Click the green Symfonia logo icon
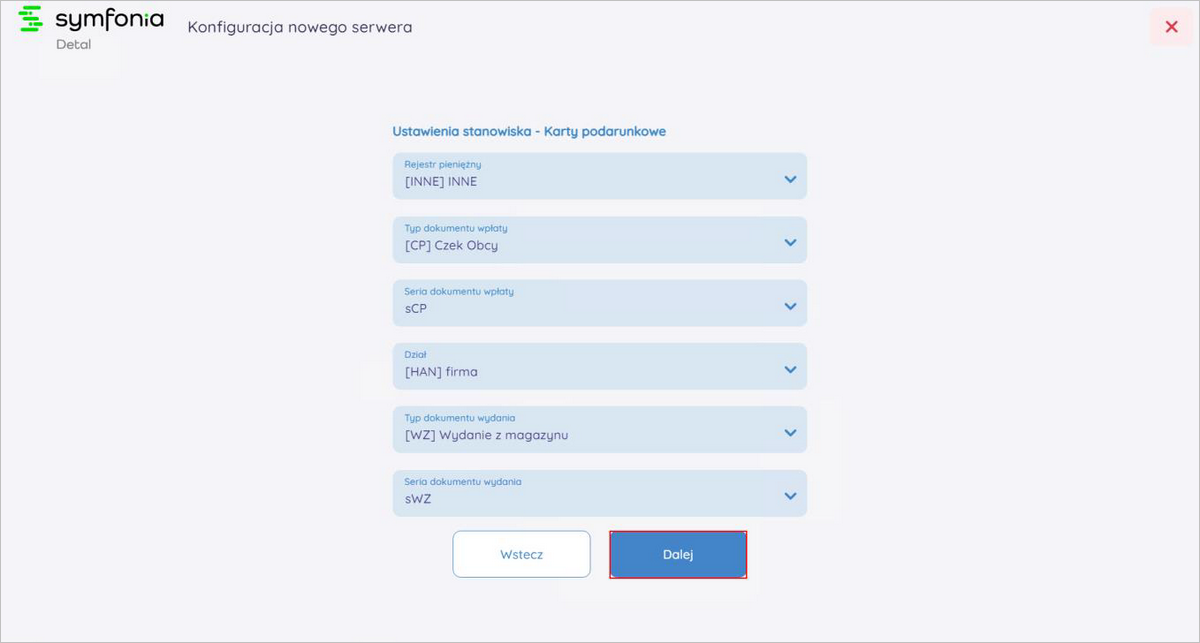Image resolution: width=1200 pixels, height=643 pixels. 32,19
